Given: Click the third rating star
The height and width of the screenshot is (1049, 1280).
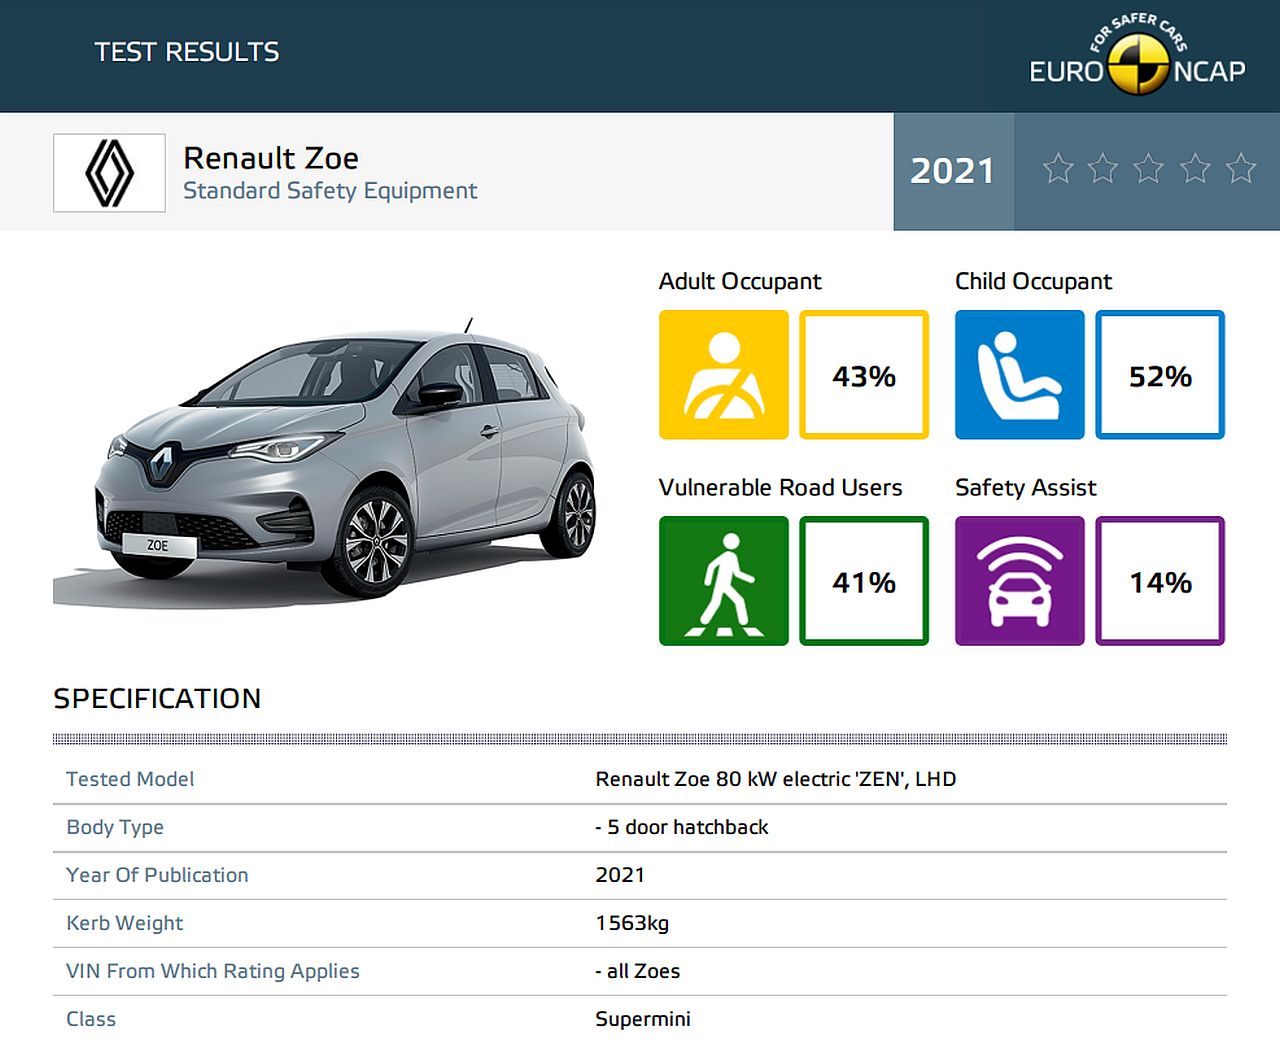Looking at the screenshot, I should (x=1149, y=168).
